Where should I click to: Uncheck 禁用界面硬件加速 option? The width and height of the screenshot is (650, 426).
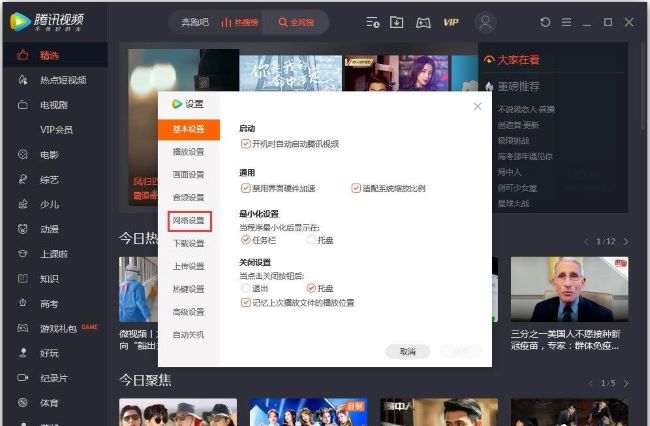[x=246, y=187]
